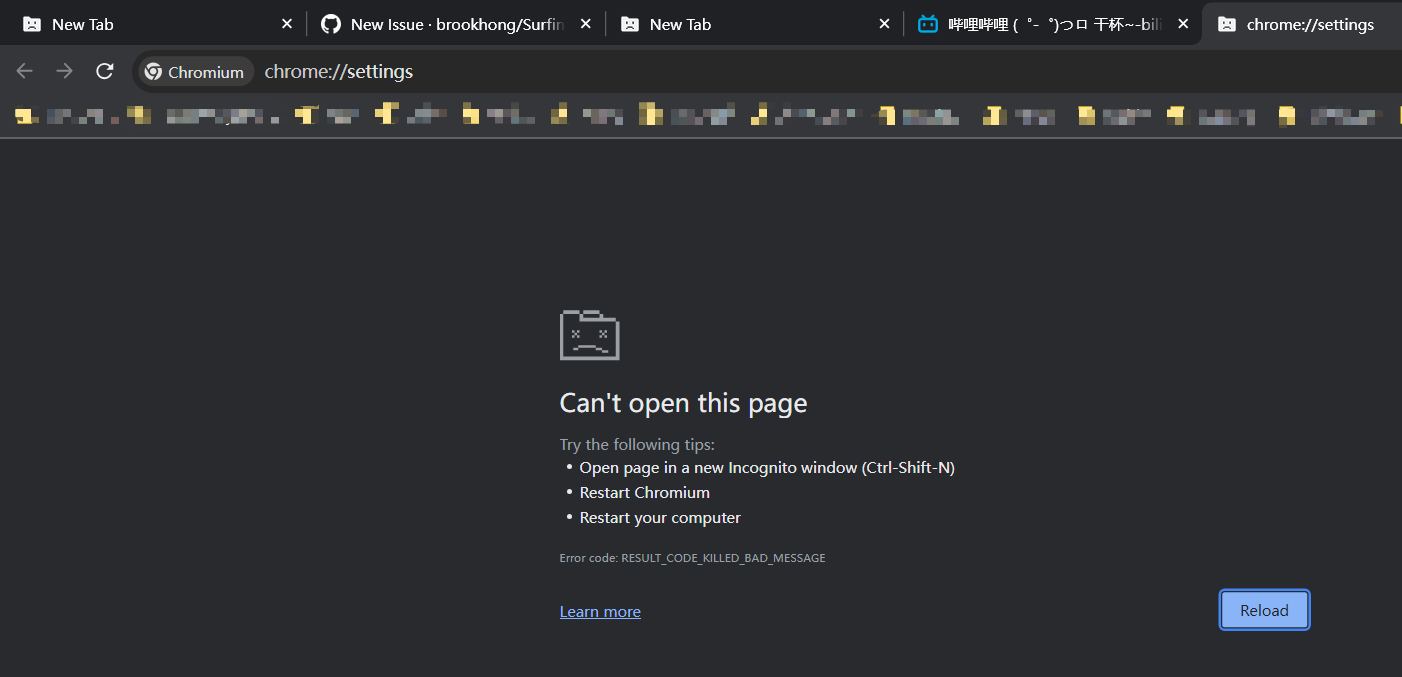Click the bilibili favicon on its tab

[926, 23]
